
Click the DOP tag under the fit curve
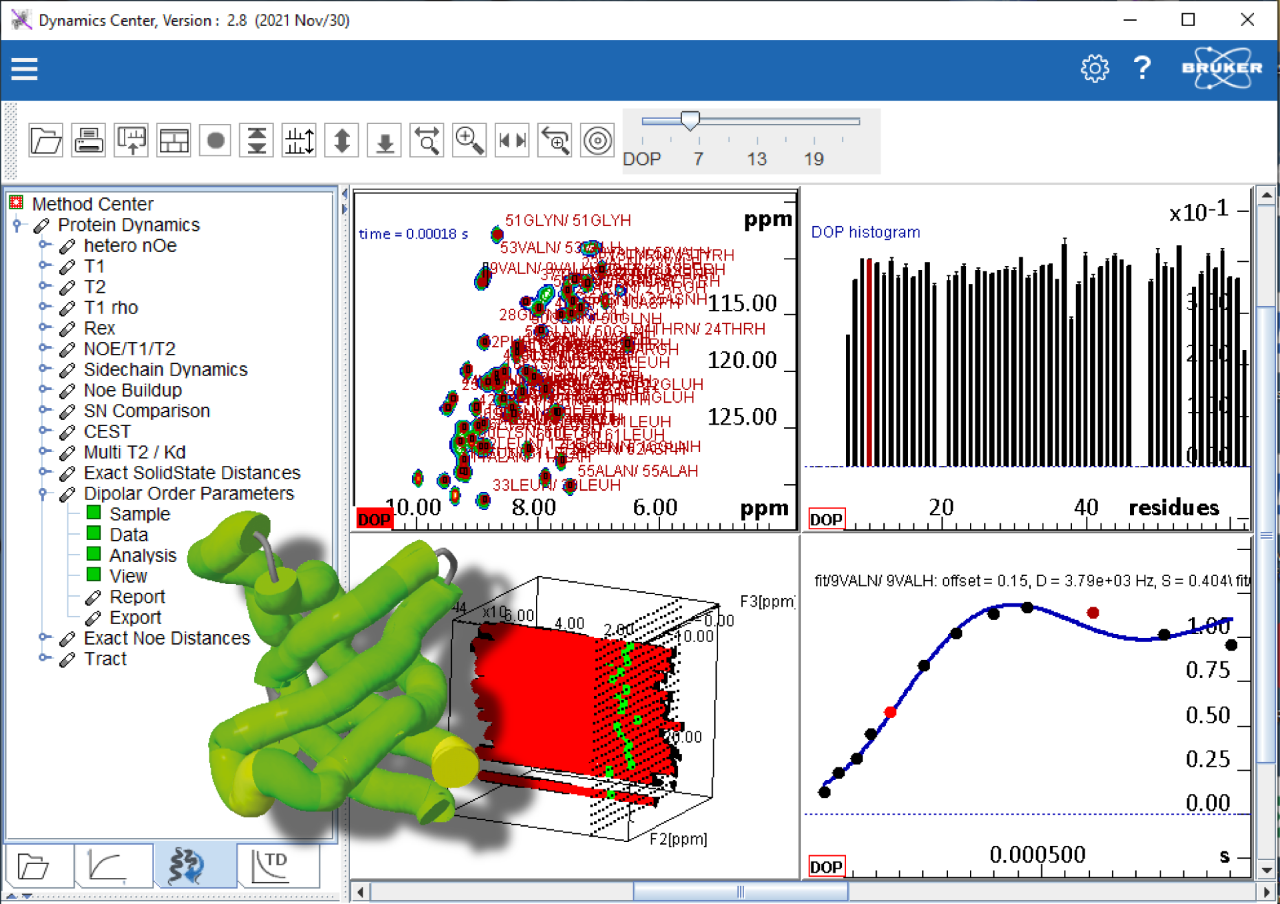point(826,867)
